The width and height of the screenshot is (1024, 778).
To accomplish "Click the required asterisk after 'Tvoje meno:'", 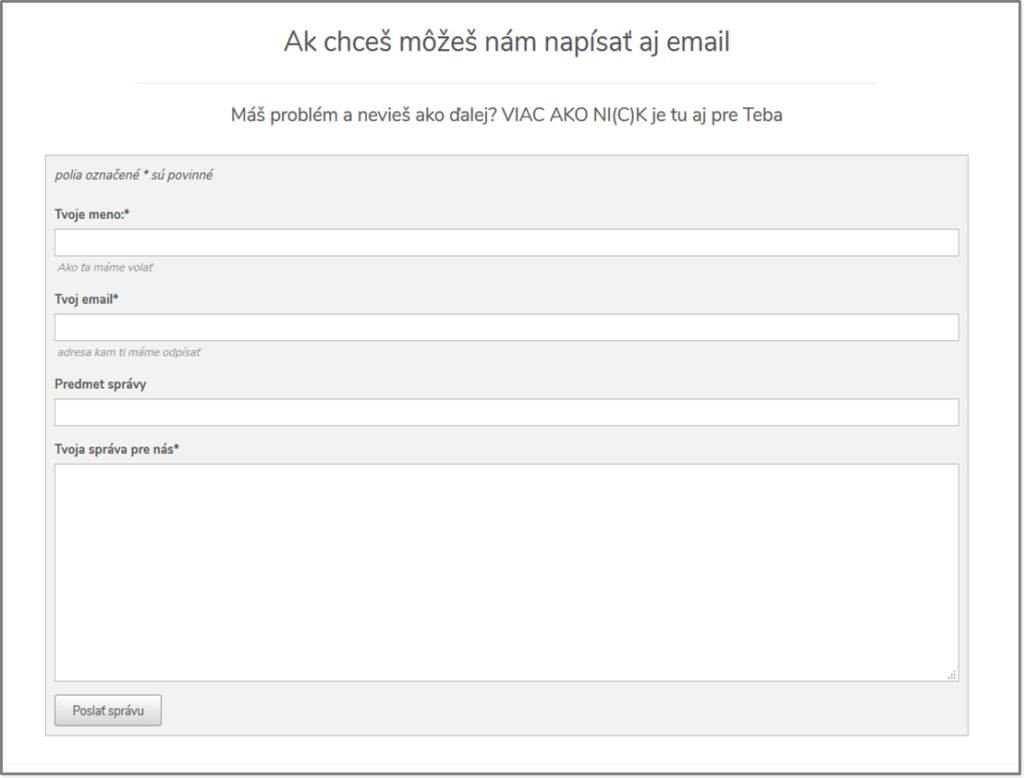I will click(x=127, y=212).
